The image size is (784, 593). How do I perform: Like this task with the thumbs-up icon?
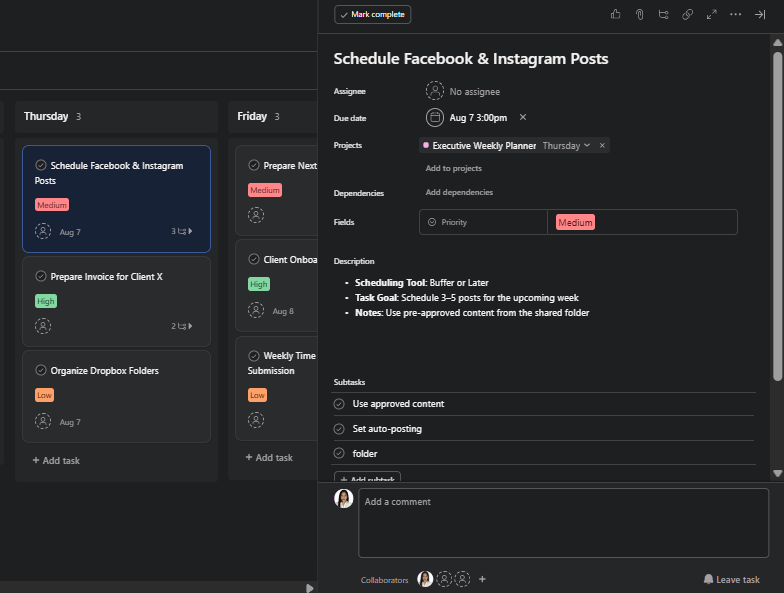615,15
